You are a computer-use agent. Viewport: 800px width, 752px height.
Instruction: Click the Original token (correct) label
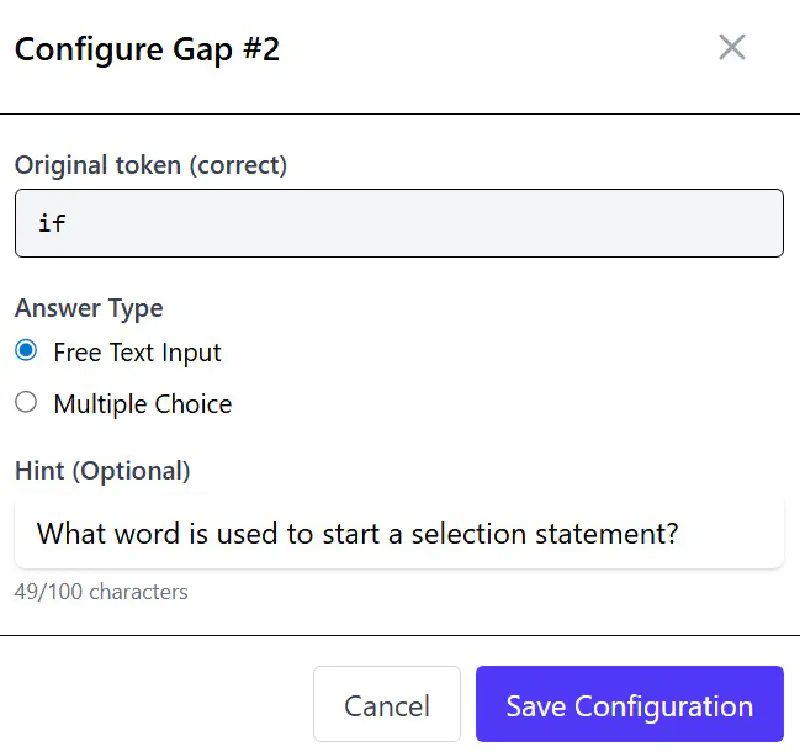click(151, 165)
